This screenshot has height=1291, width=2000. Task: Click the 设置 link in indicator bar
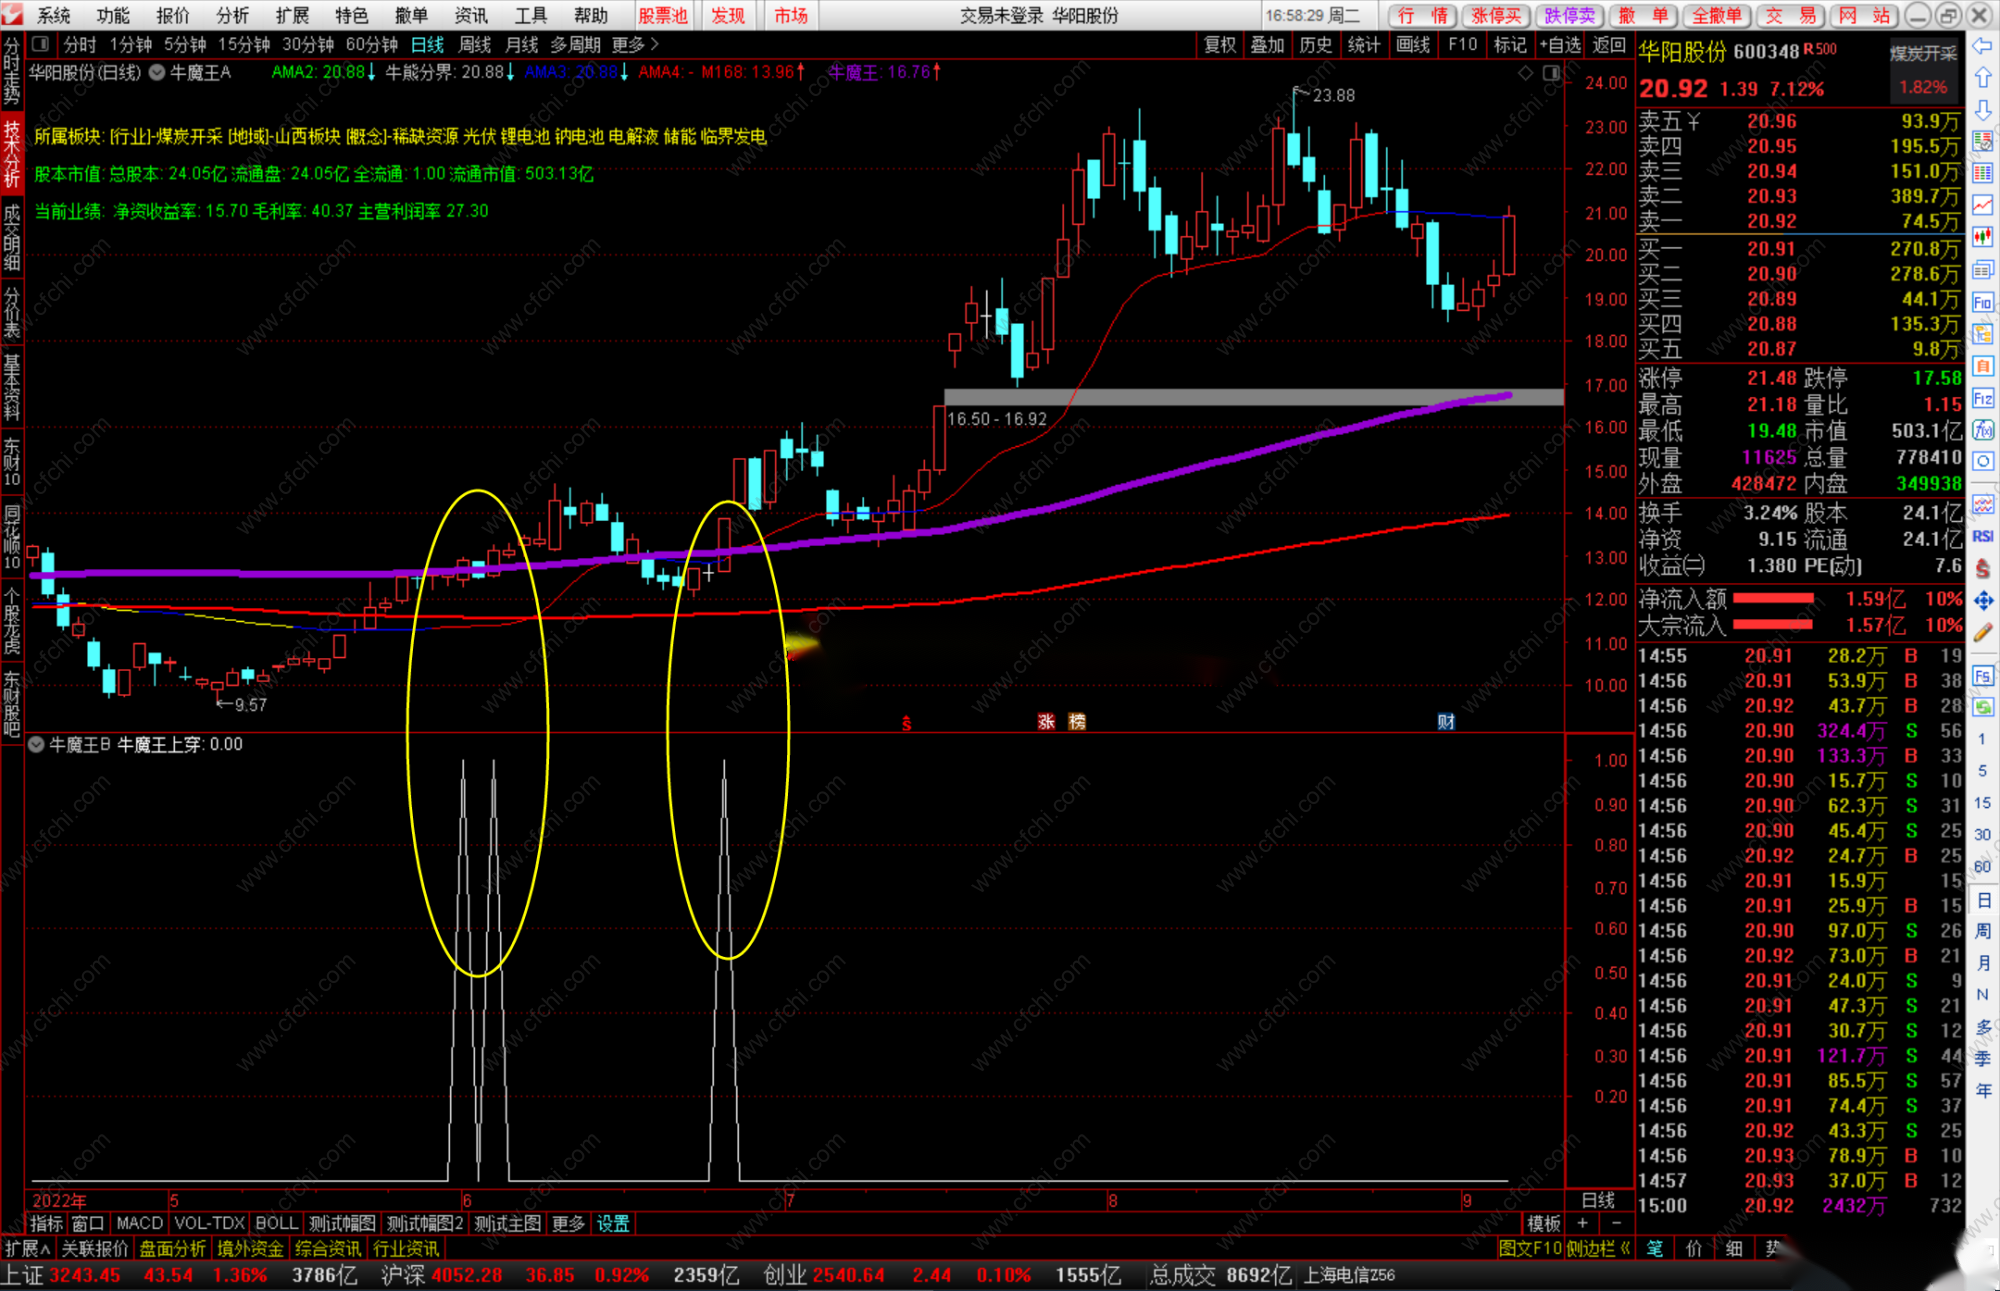coord(613,1223)
